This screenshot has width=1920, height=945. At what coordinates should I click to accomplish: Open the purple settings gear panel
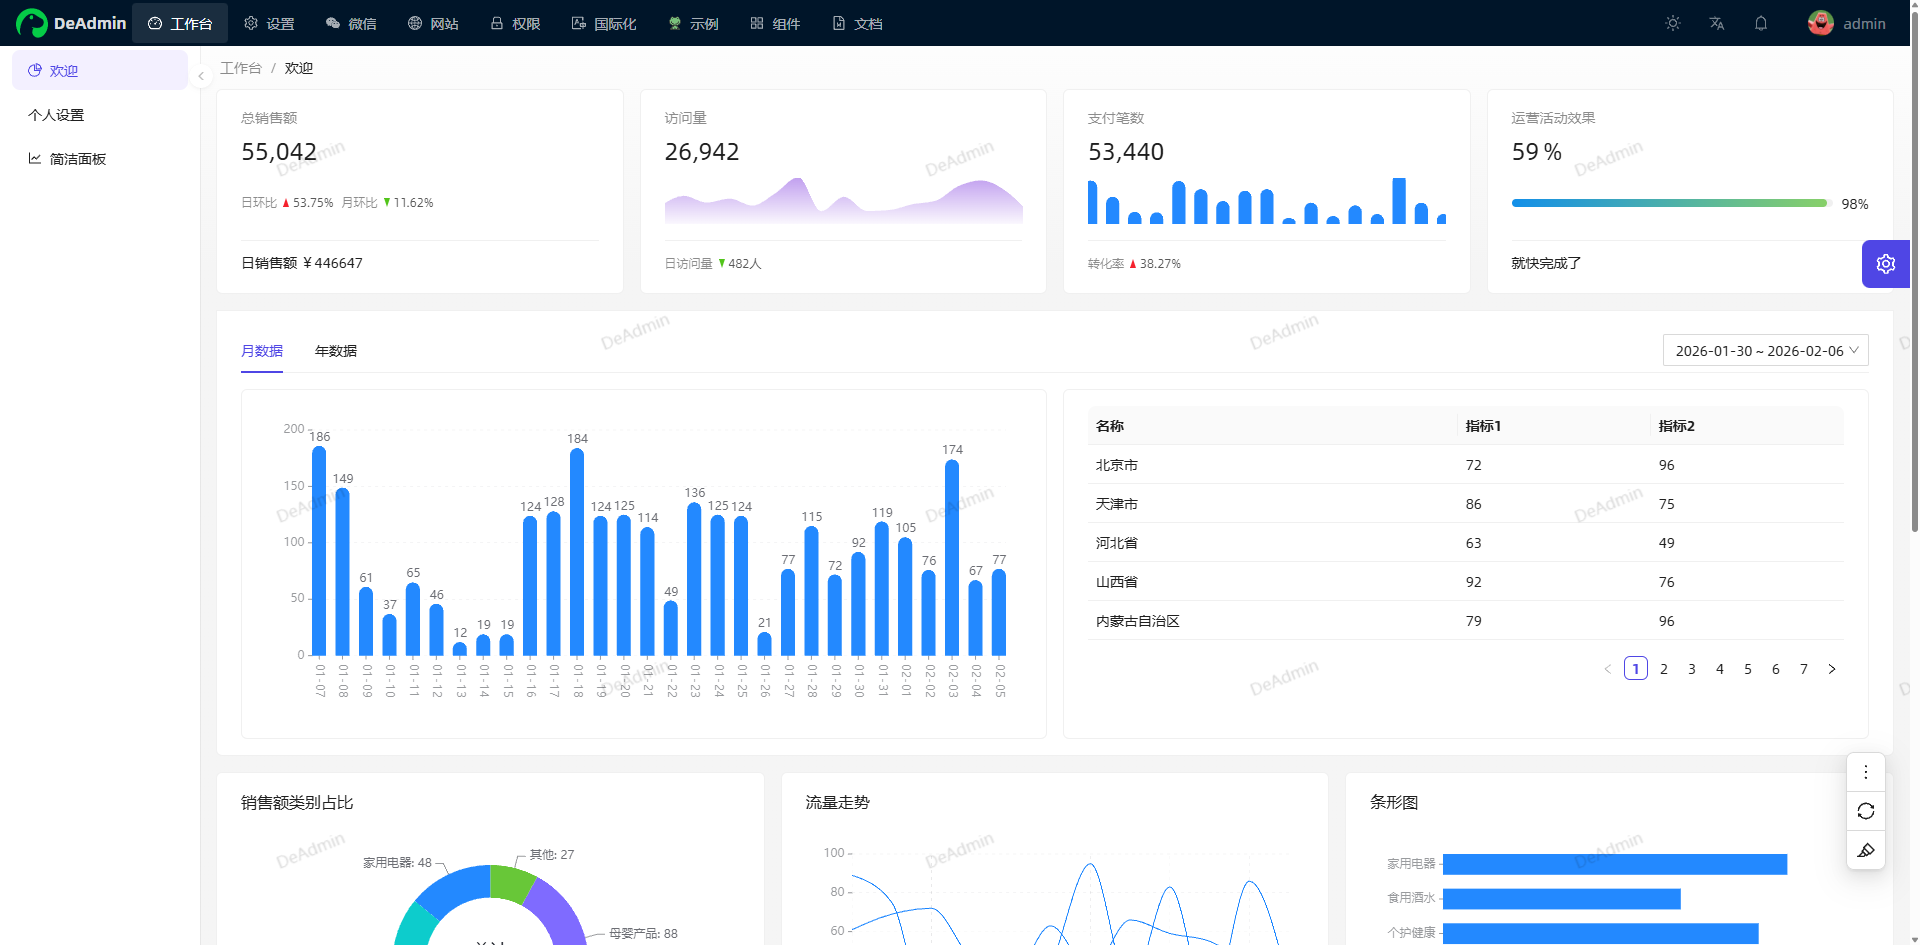[x=1885, y=264]
